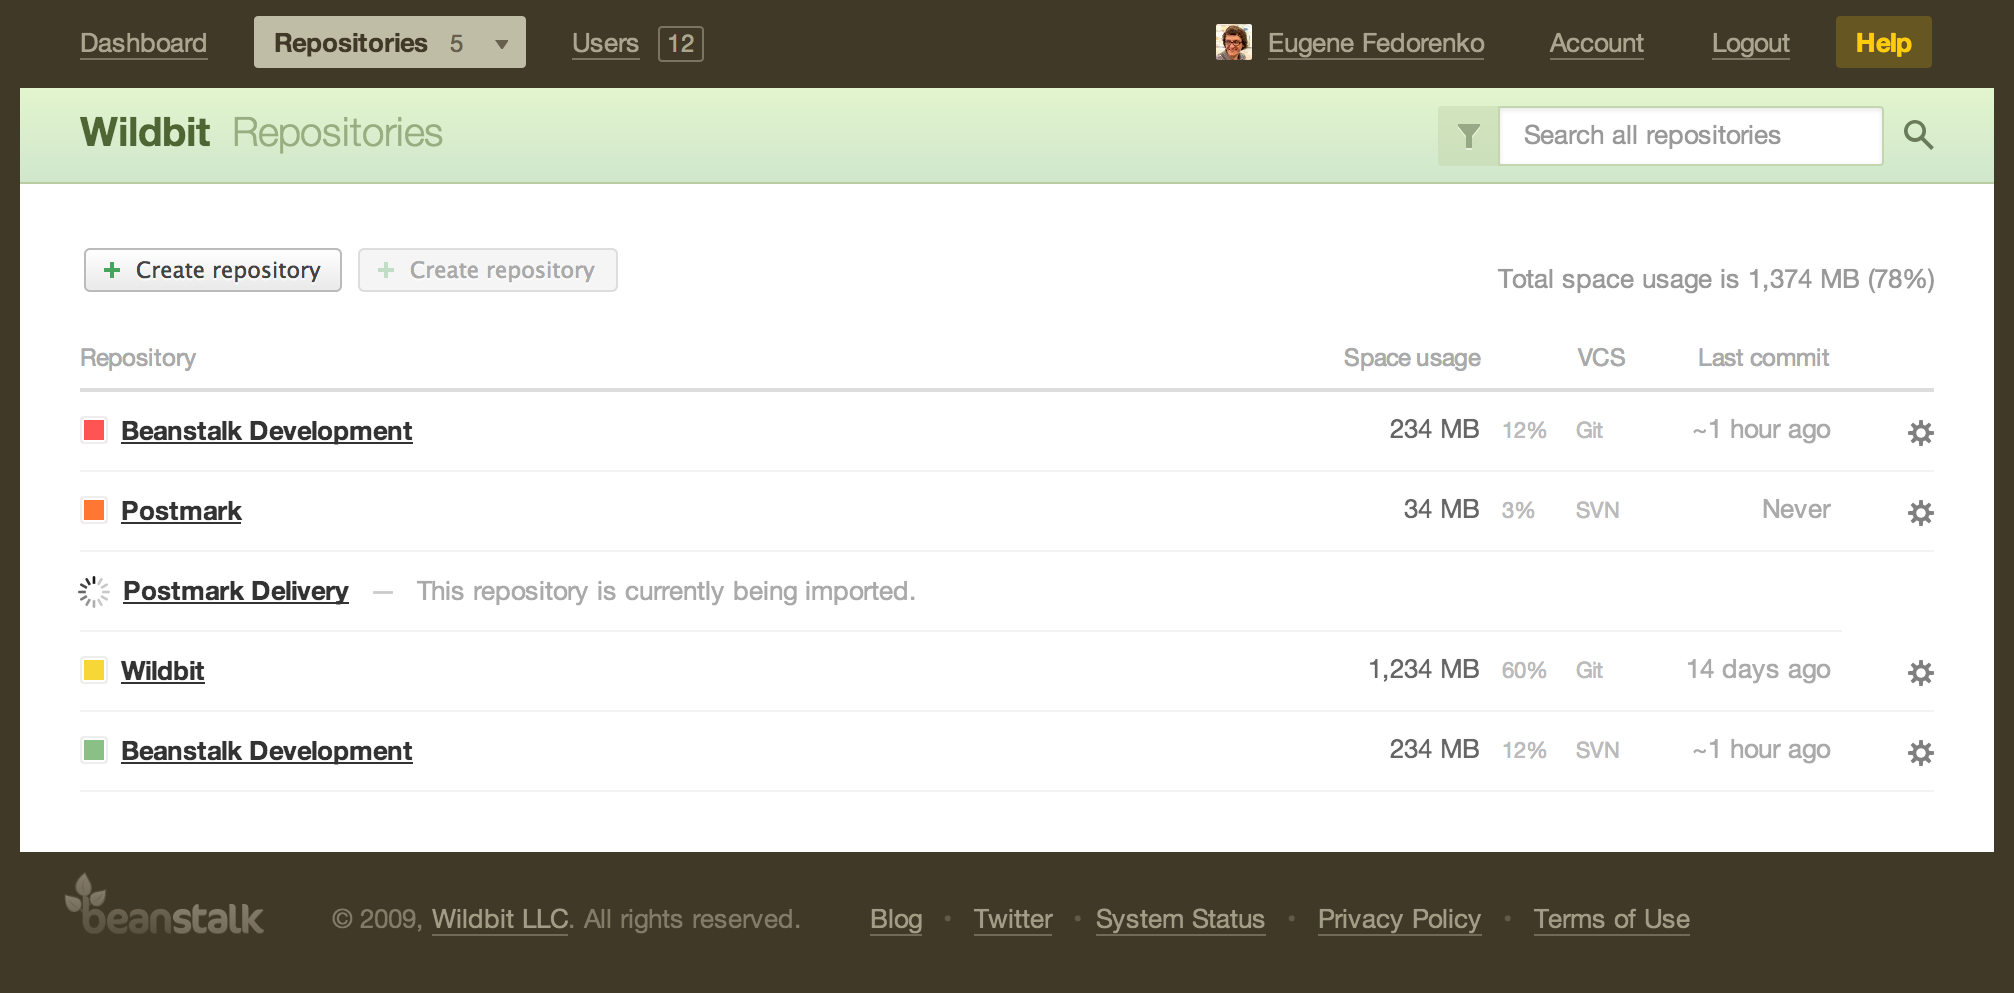Click the Postmark Delivery import spinner
Image resolution: width=2014 pixels, height=993 pixels.
point(94,592)
